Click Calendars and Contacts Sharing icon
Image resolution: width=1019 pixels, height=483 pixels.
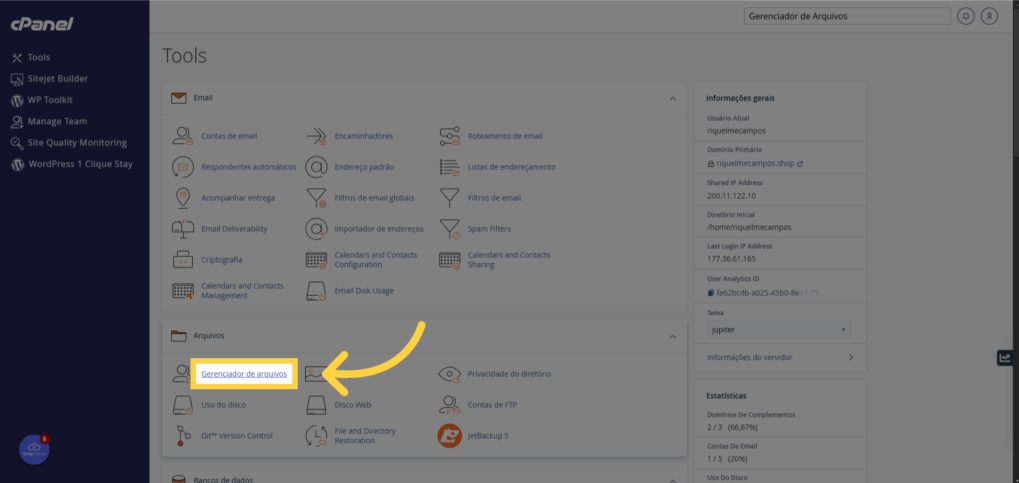450,260
